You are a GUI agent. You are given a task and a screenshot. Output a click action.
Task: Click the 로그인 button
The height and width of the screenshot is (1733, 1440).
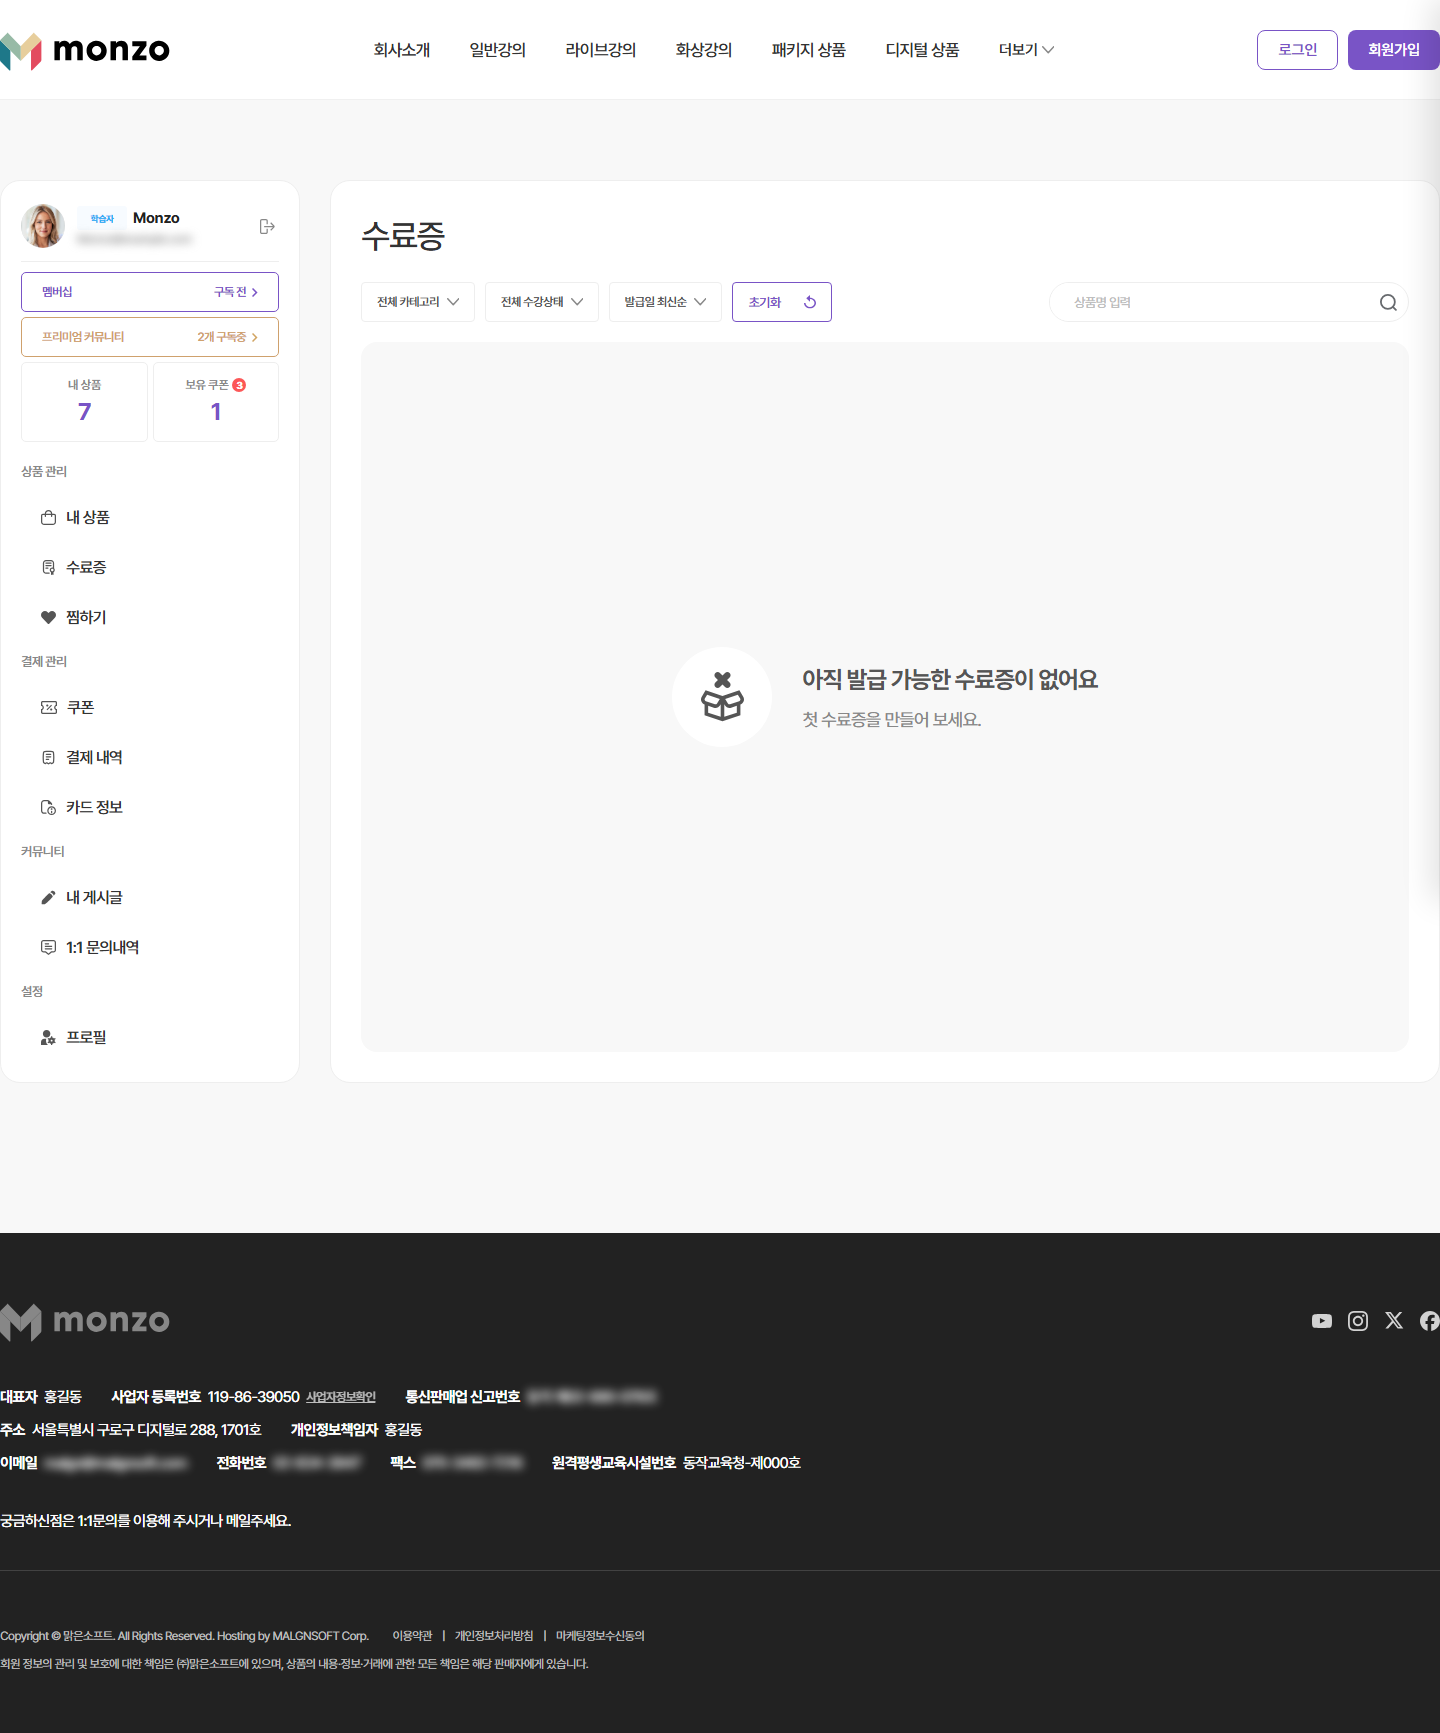point(1297,50)
